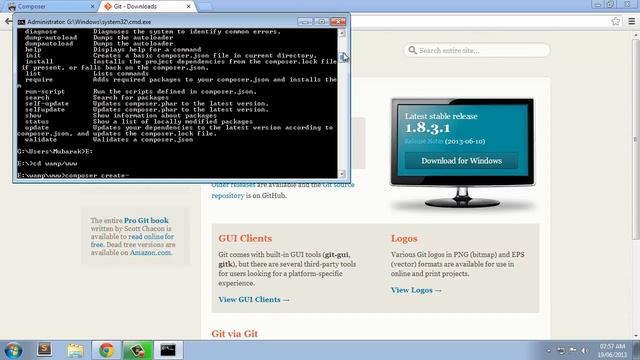Image resolution: width=640 pixels, height=360 pixels.
Task: Open Chrome from the taskbar
Action: coord(107,350)
